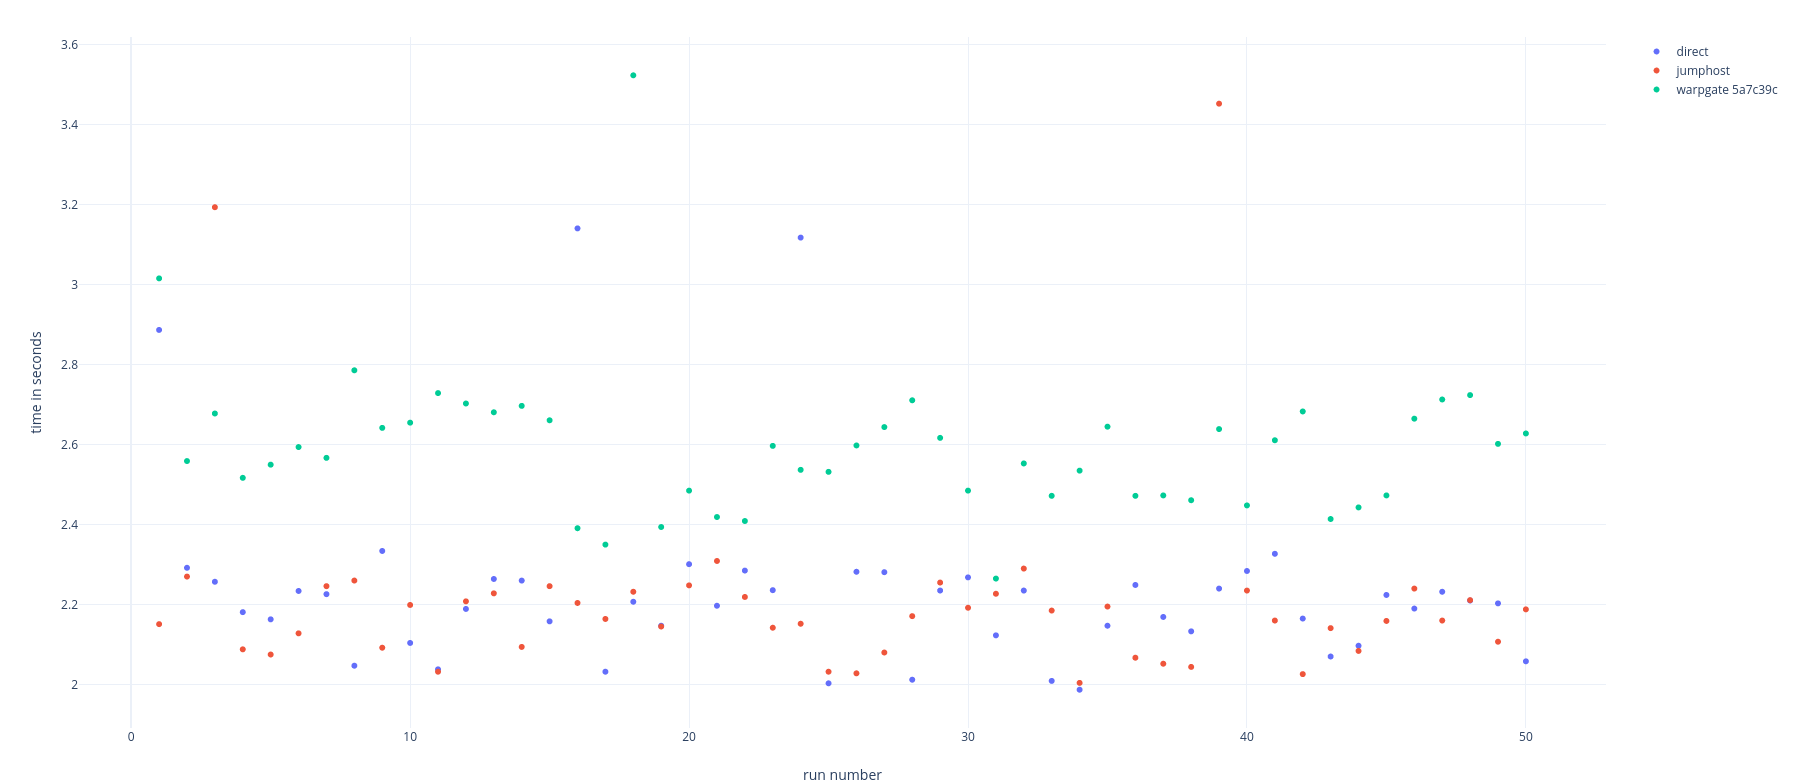Click the y-axis tick label 3.4
Viewport: 1808px width, 783px height.
[x=69, y=125]
